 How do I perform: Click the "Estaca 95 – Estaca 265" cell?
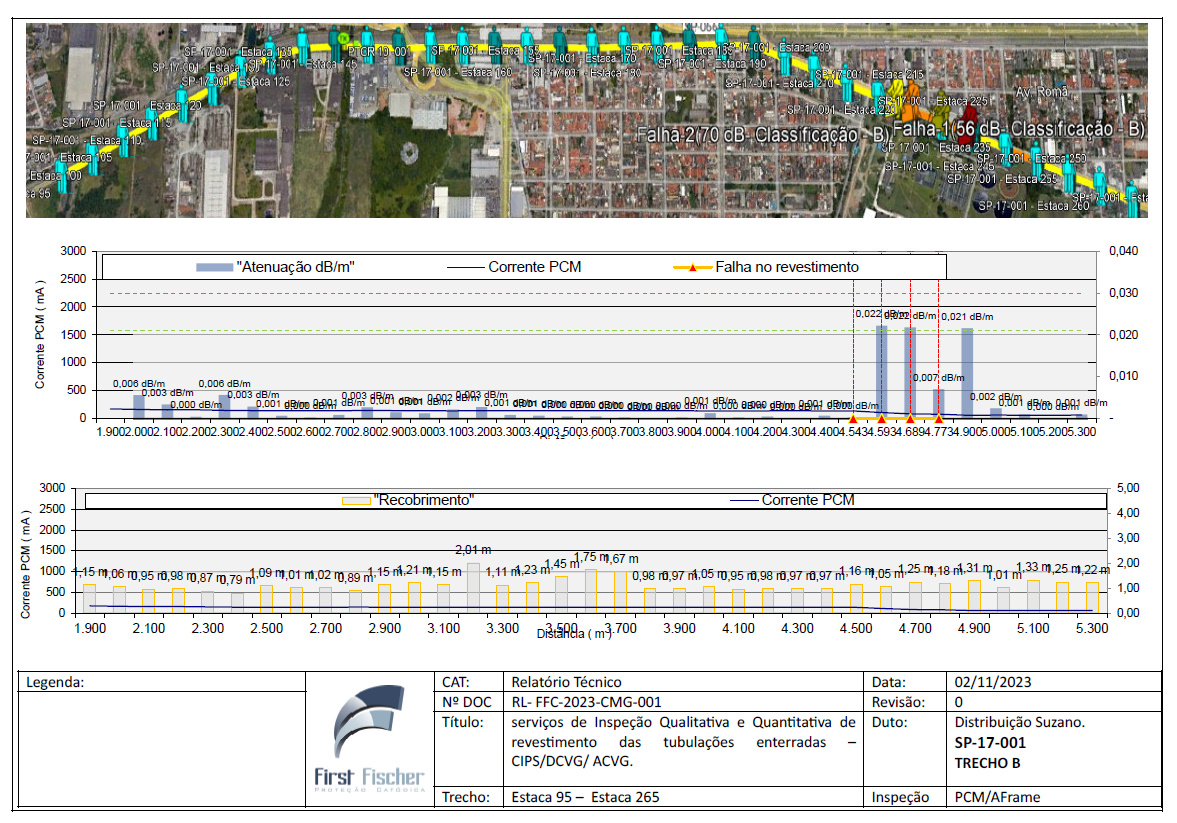pos(584,797)
